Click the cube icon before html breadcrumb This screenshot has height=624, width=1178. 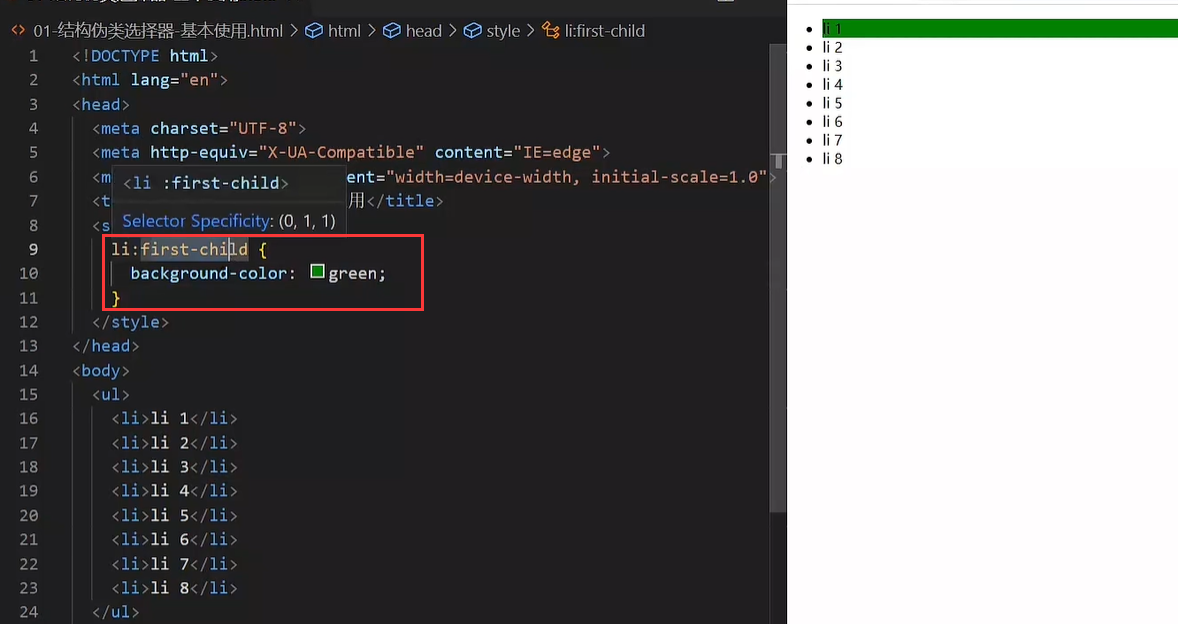[314, 31]
